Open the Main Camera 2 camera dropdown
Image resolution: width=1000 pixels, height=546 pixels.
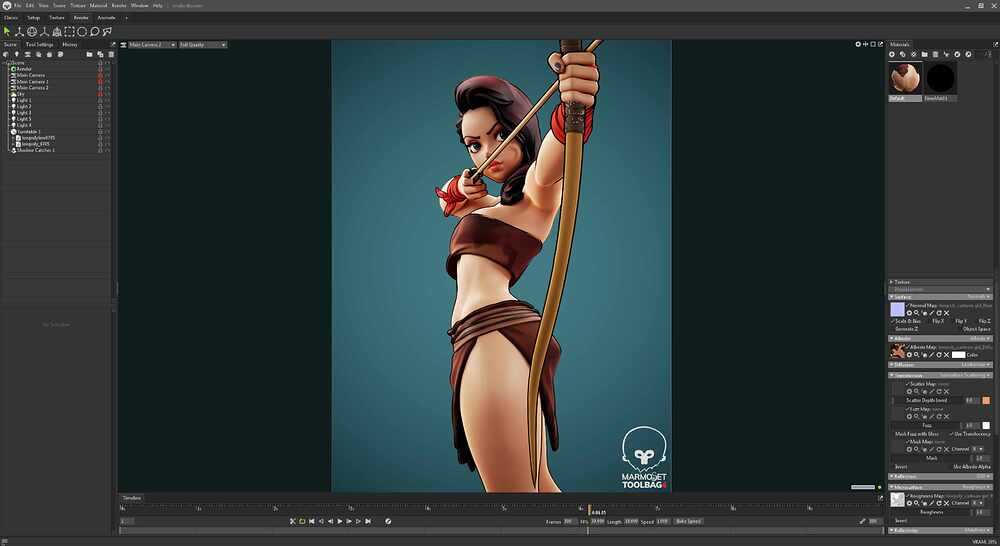152,45
